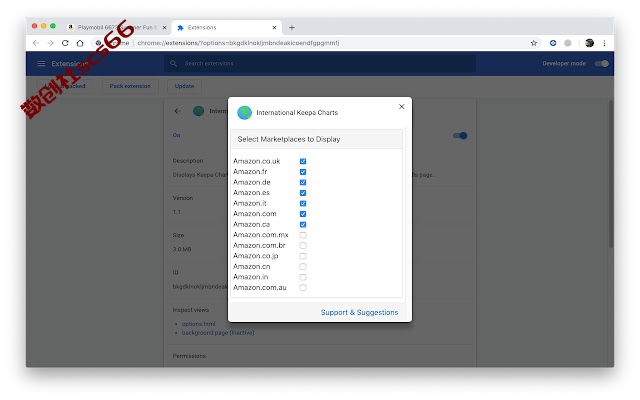The width and height of the screenshot is (640, 400).
Task: Bookmark this page with the star
Action: point(533,43)
